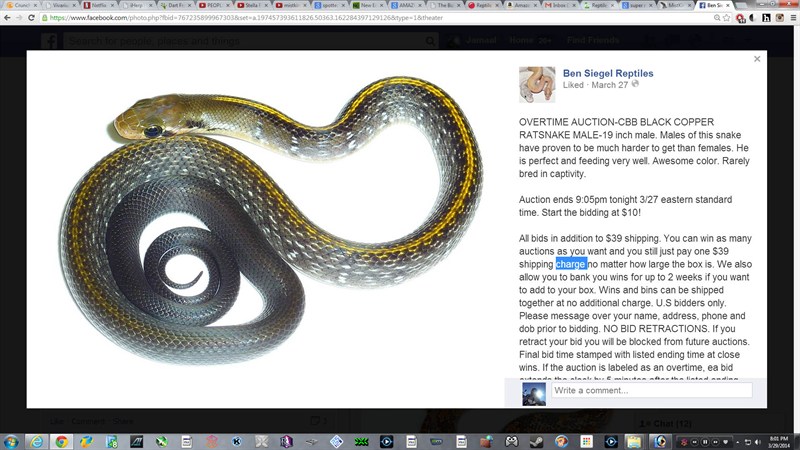The image size is (800, 450).
Task: Open the Windows Start menu
Action: coord(11,442)
